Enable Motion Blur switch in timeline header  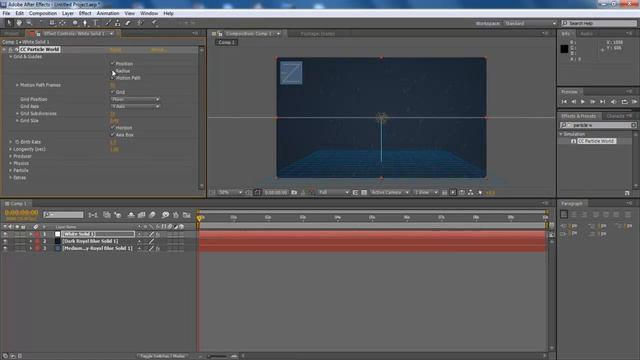coord(152,215)
